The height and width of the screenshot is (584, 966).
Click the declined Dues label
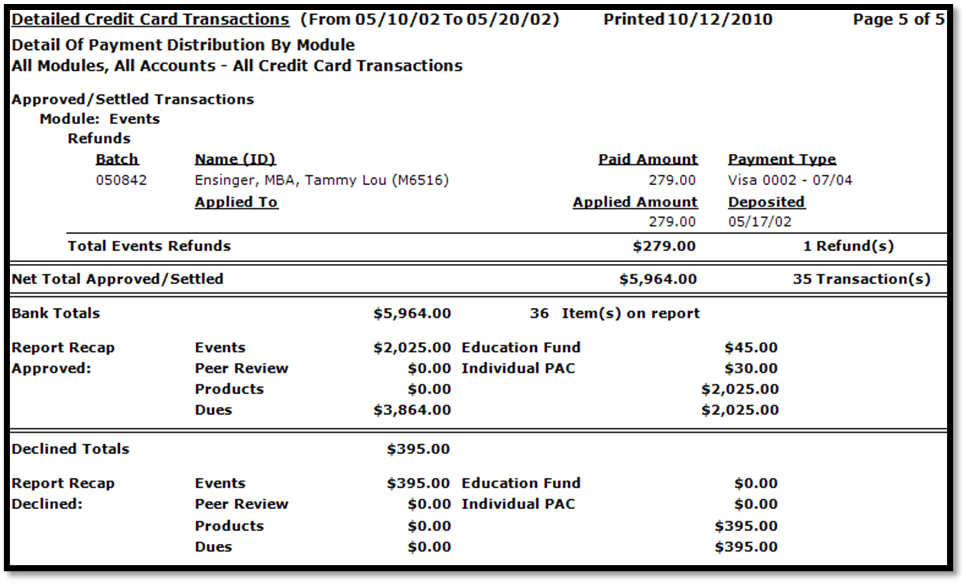tap(213, 547)
